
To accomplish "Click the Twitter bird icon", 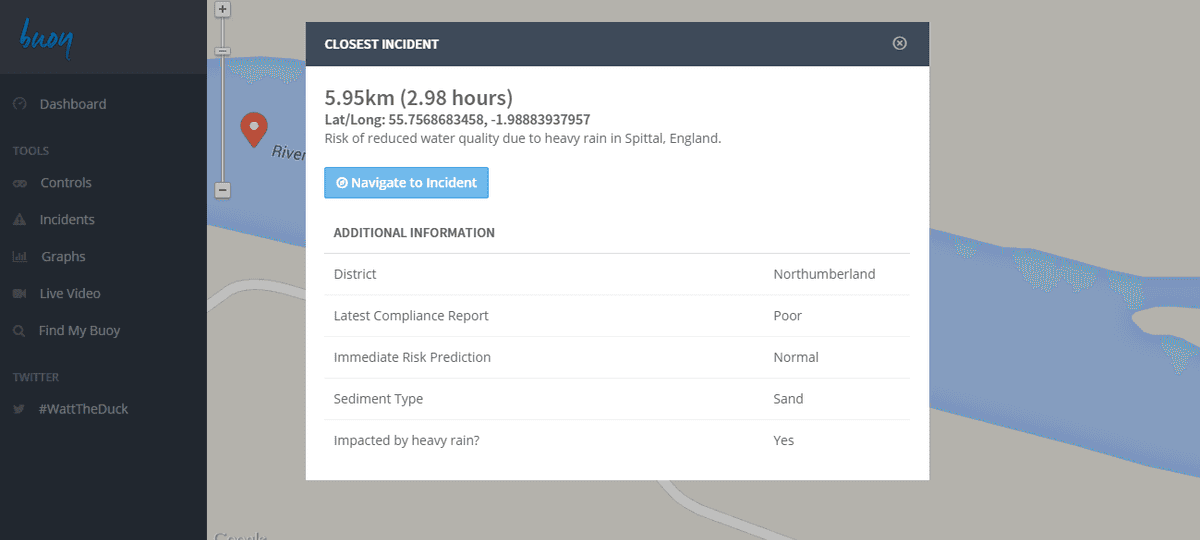I will [19, 409].
